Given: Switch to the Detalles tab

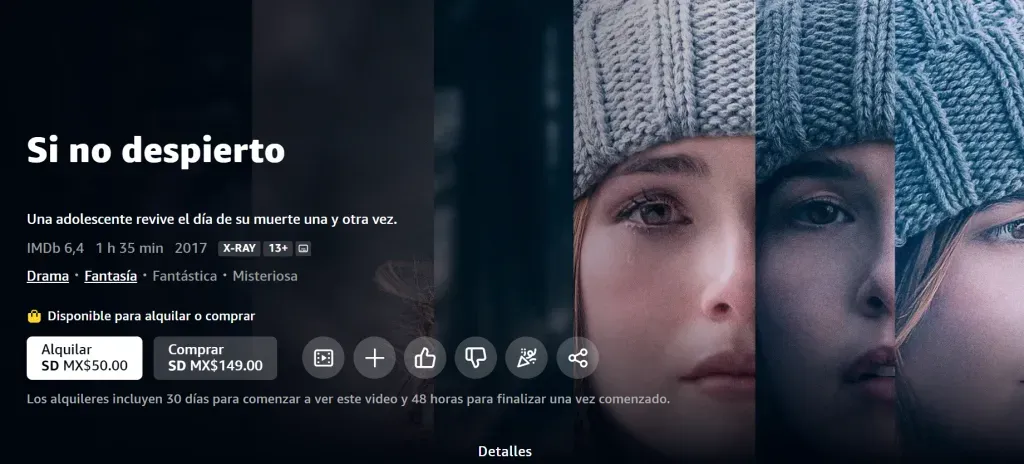Looking at the screenshot, I should [x=505, y=451].
